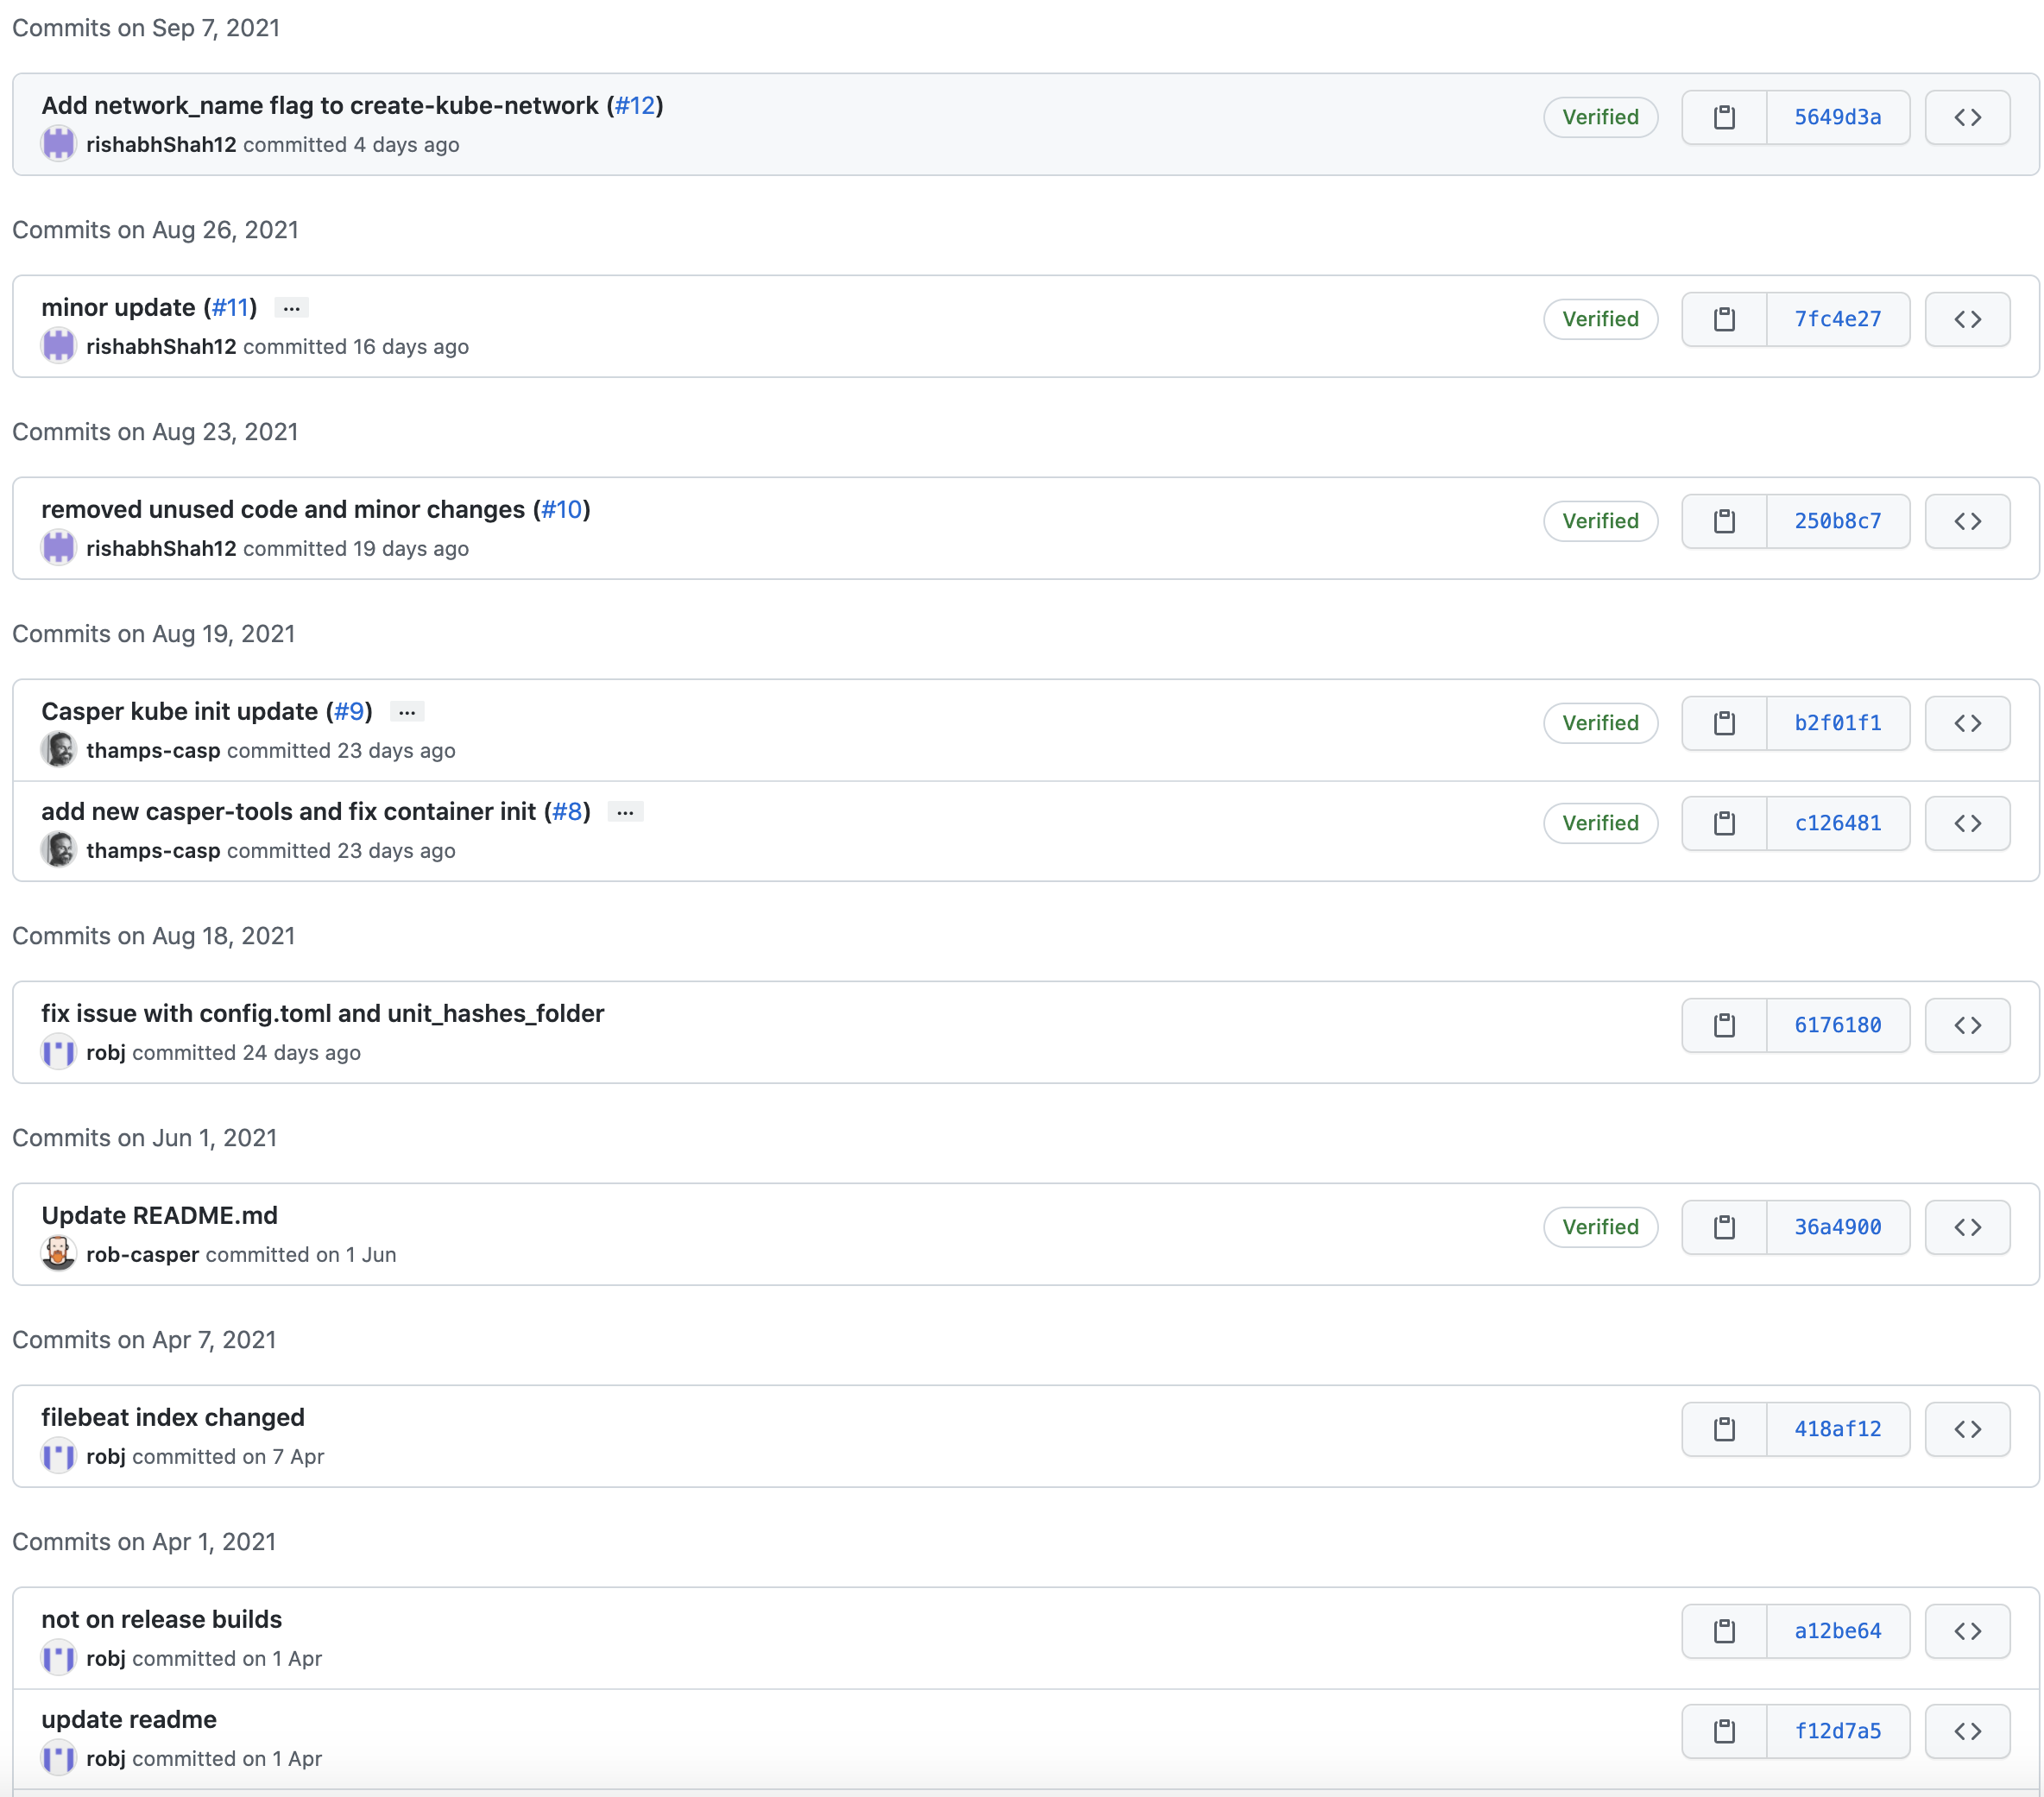Viewport: 2044px width, 1797px height.
Task: Copy full SHA for commit 6176180
Action: pos(1724,1025)
